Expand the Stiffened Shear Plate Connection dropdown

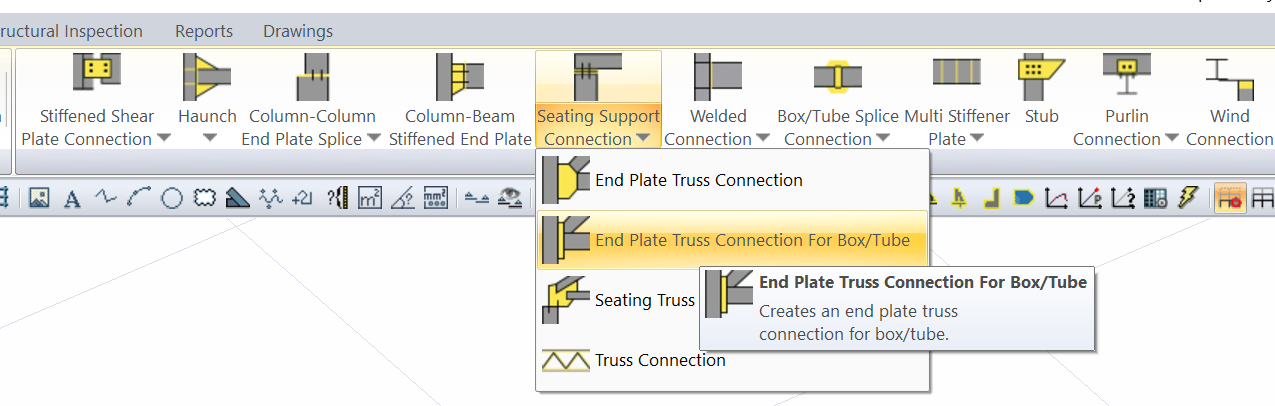164,139
